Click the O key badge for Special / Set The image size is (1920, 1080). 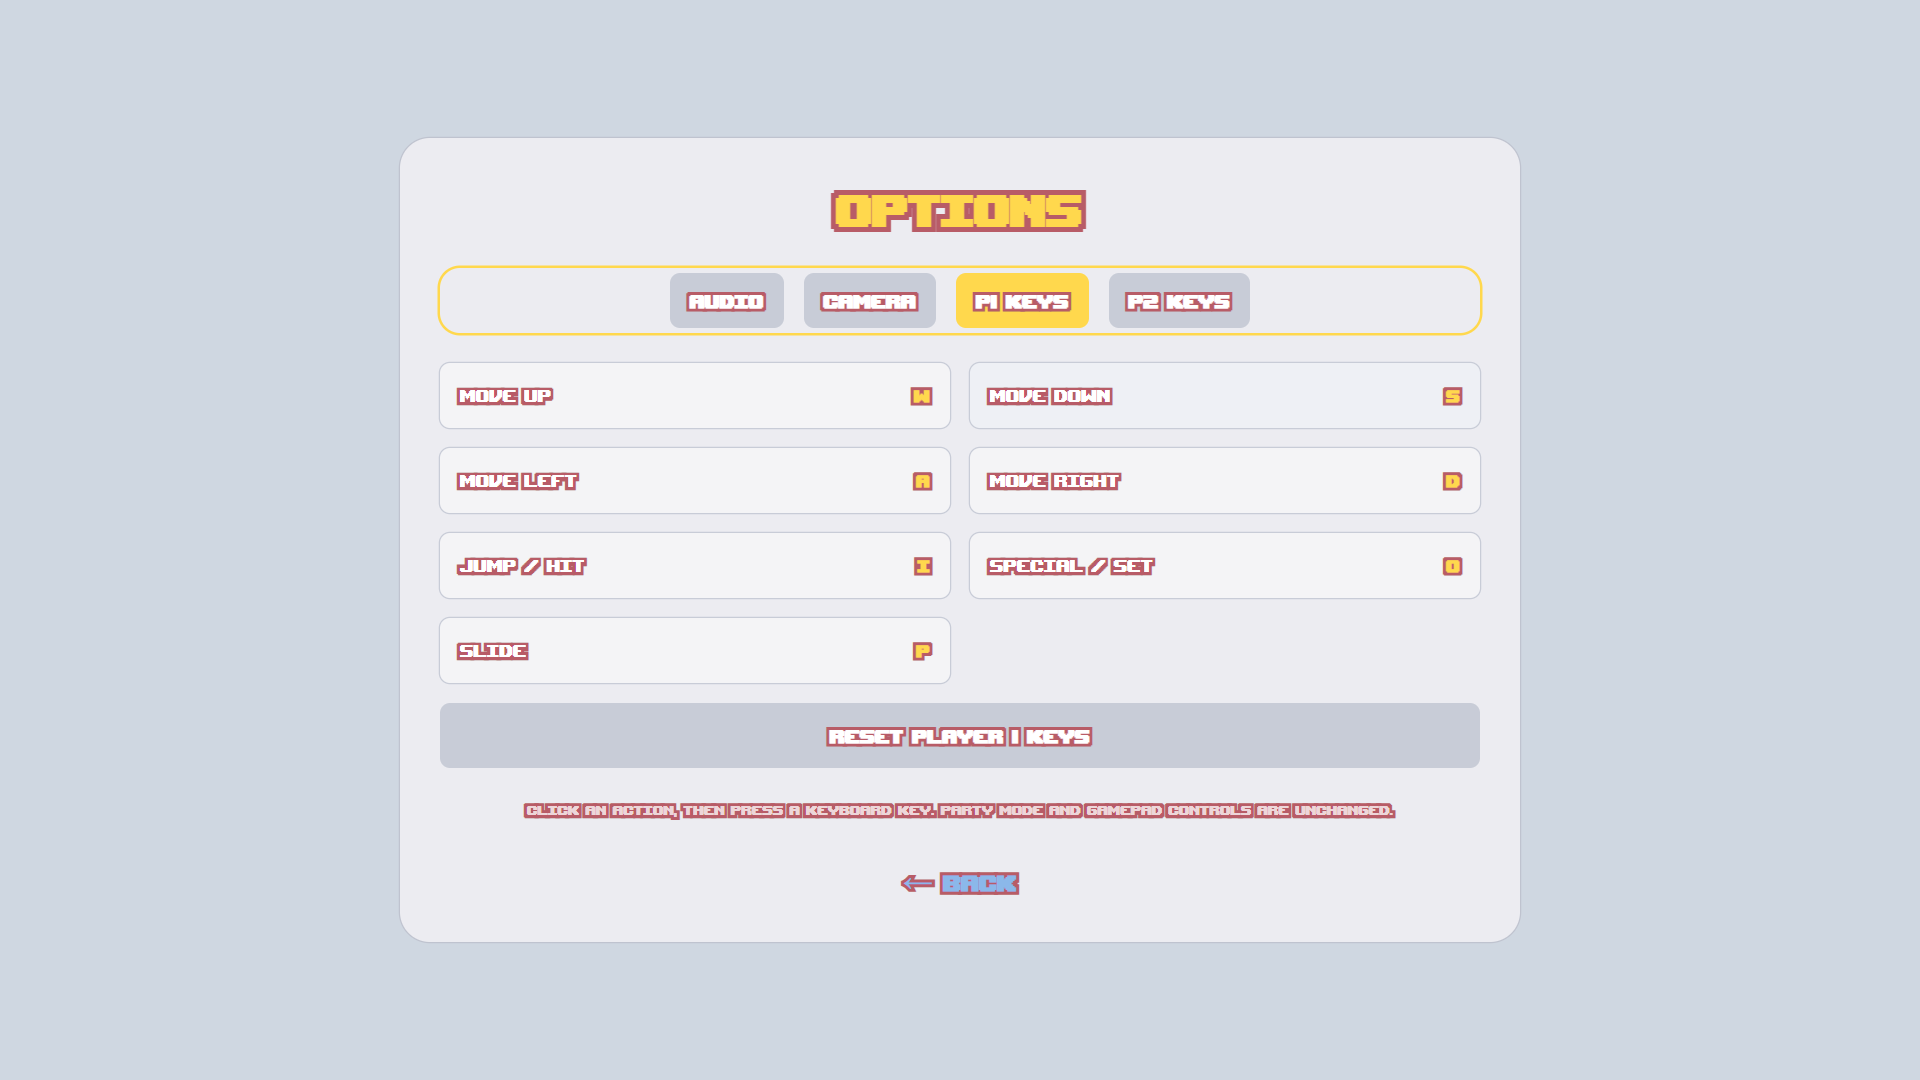click(x=1452, y=566)
